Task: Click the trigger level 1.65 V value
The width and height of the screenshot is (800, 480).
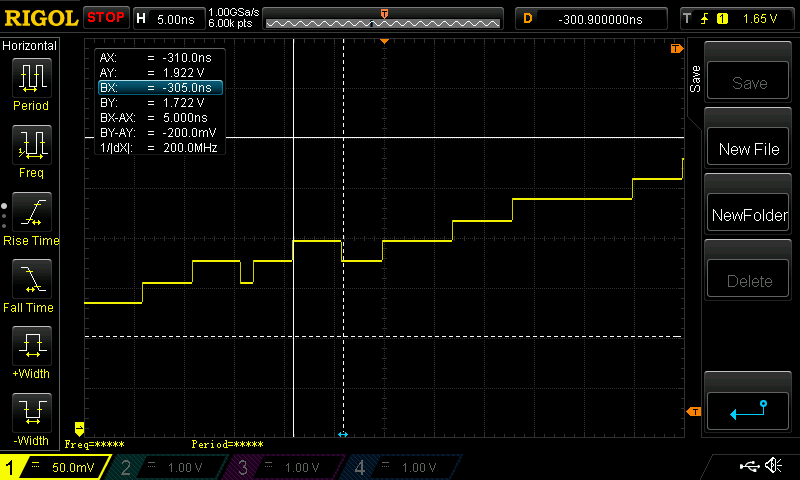Action: tap(760, 19)
